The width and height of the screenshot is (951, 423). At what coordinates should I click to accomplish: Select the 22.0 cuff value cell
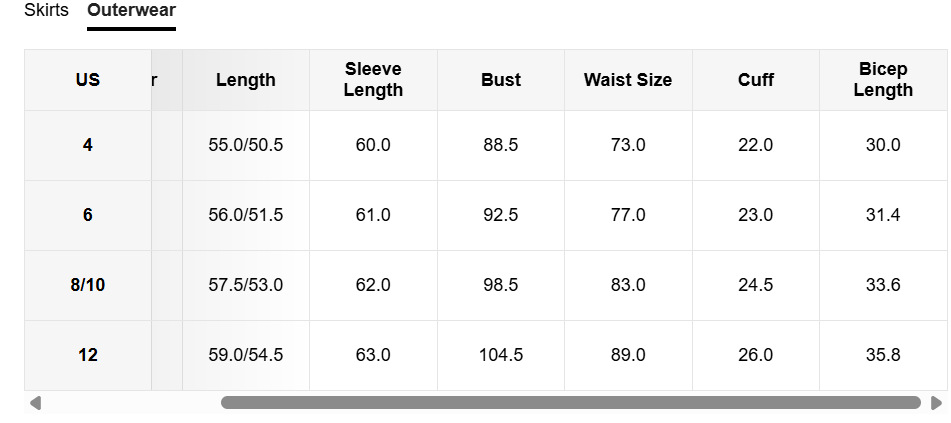[x=756, y=145]
